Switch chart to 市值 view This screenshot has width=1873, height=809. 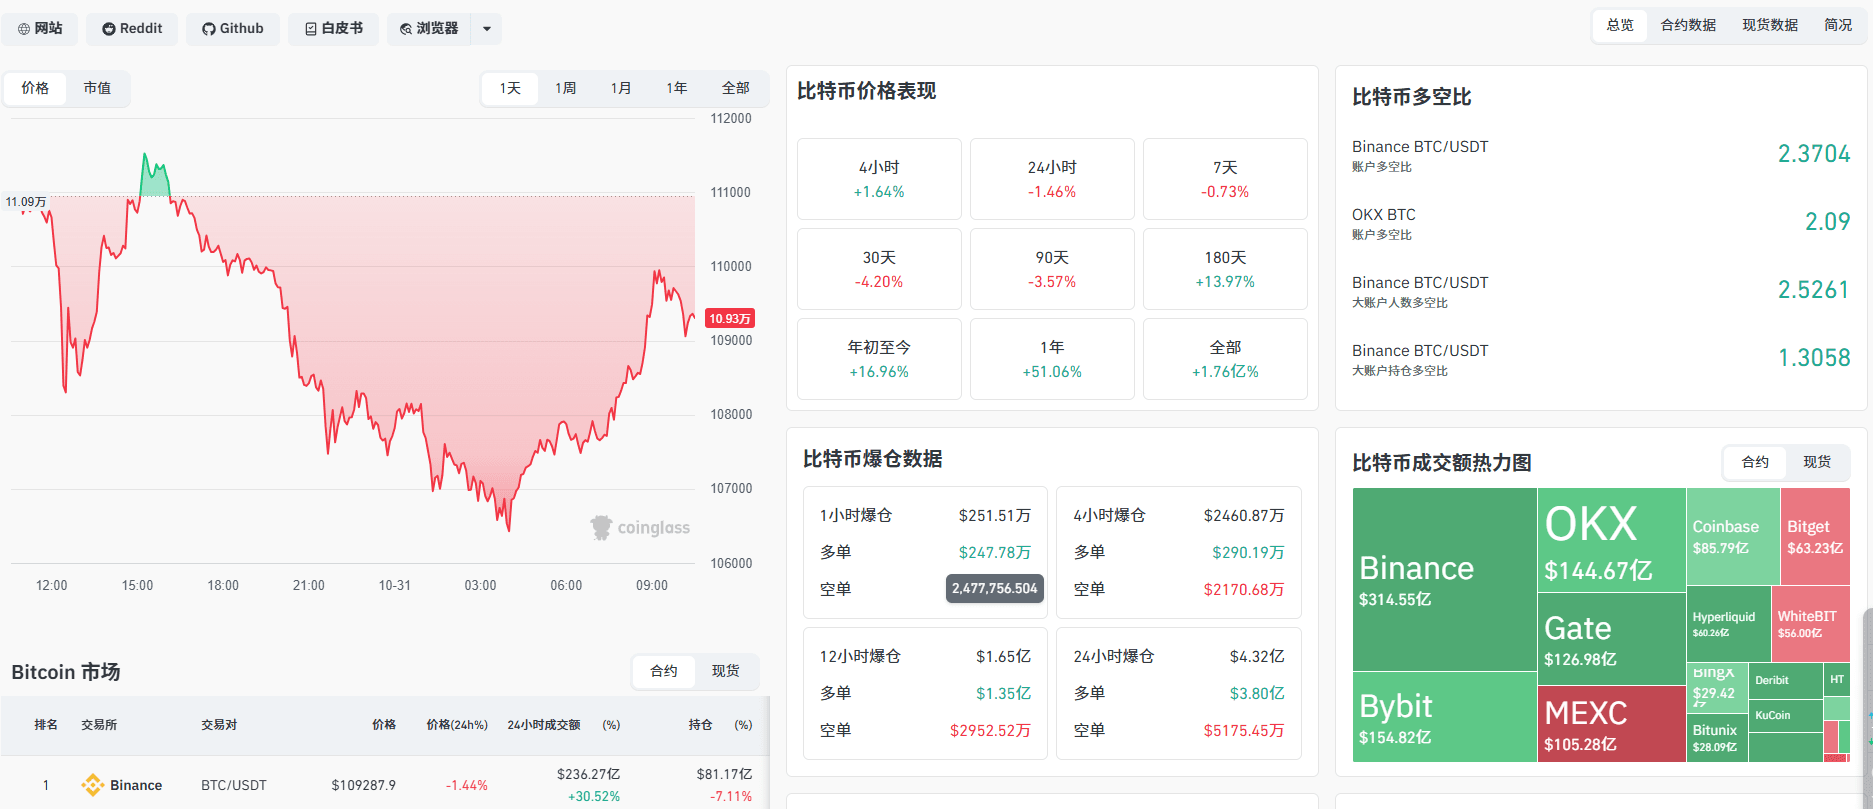[97, 88]
